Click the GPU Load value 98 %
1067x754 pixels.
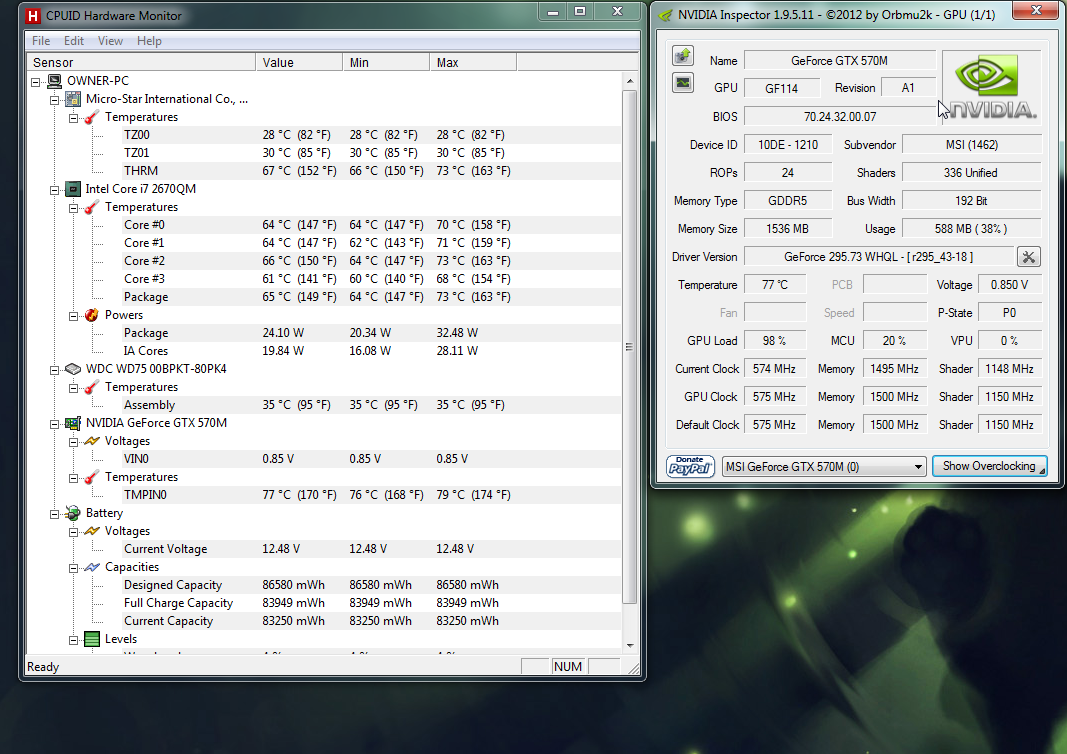[x=774, y=341]
